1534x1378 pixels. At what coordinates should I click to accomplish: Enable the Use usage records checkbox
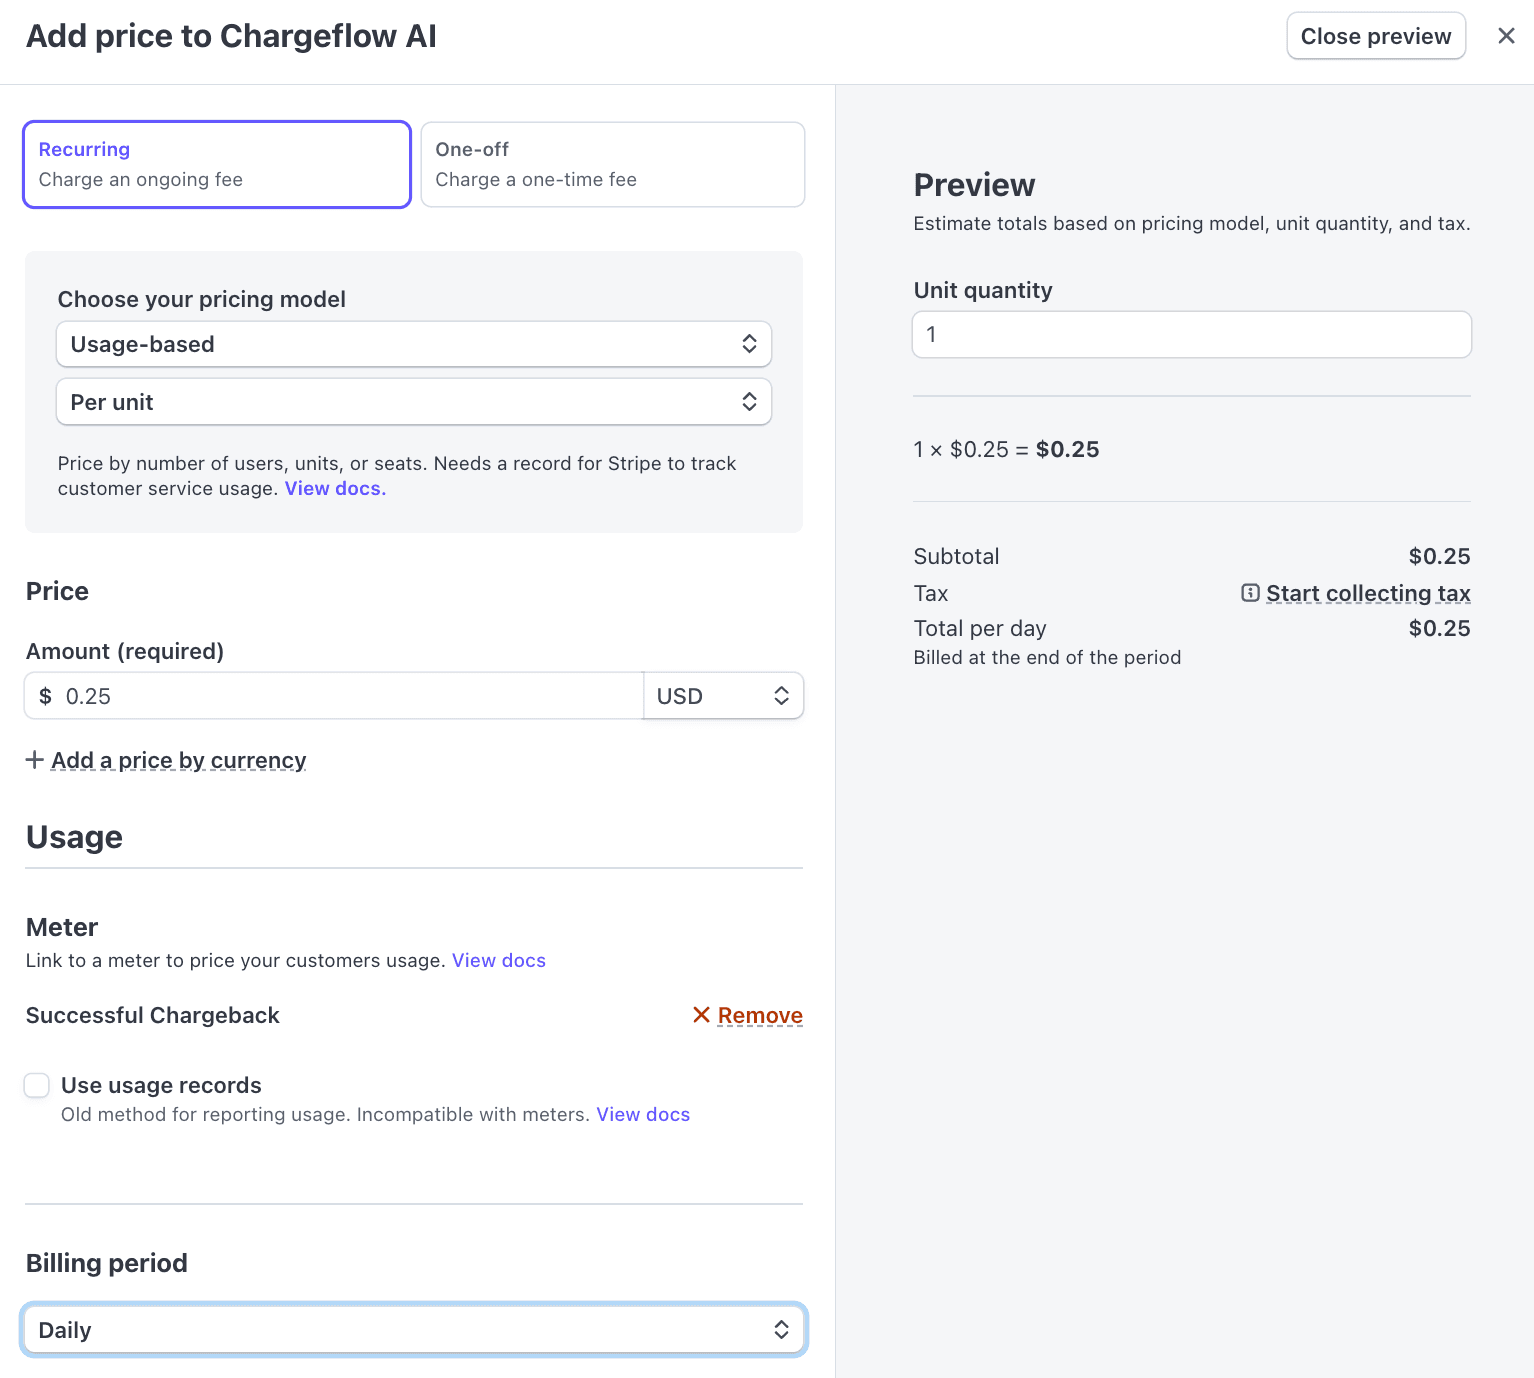37,1085
